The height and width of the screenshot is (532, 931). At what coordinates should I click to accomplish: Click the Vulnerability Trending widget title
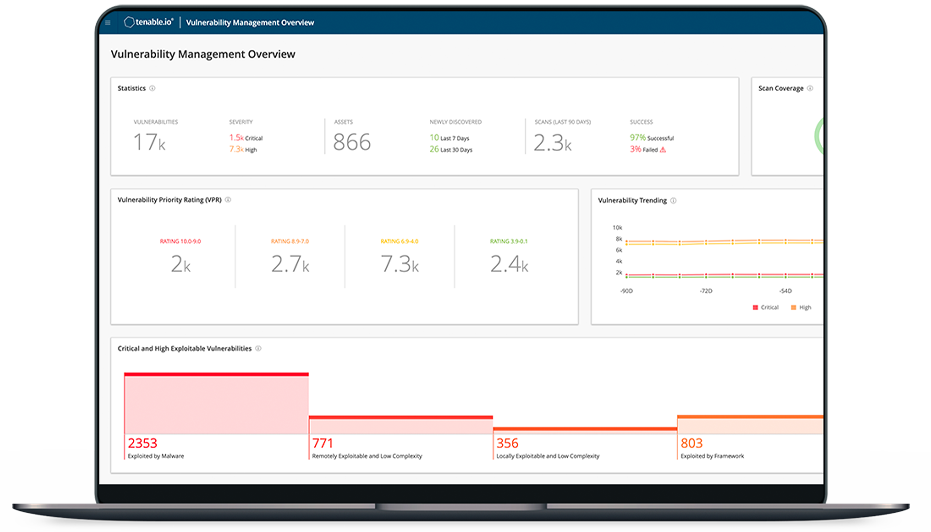(x=632, y=201)
